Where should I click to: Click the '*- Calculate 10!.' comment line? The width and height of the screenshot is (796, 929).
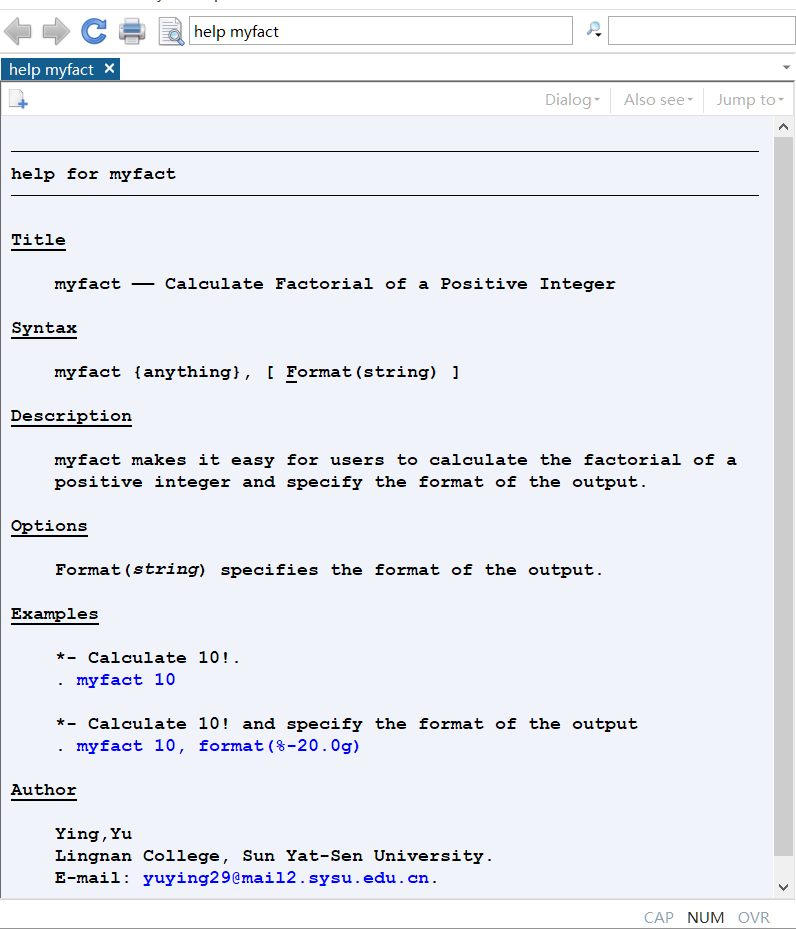tap(147, 658)
